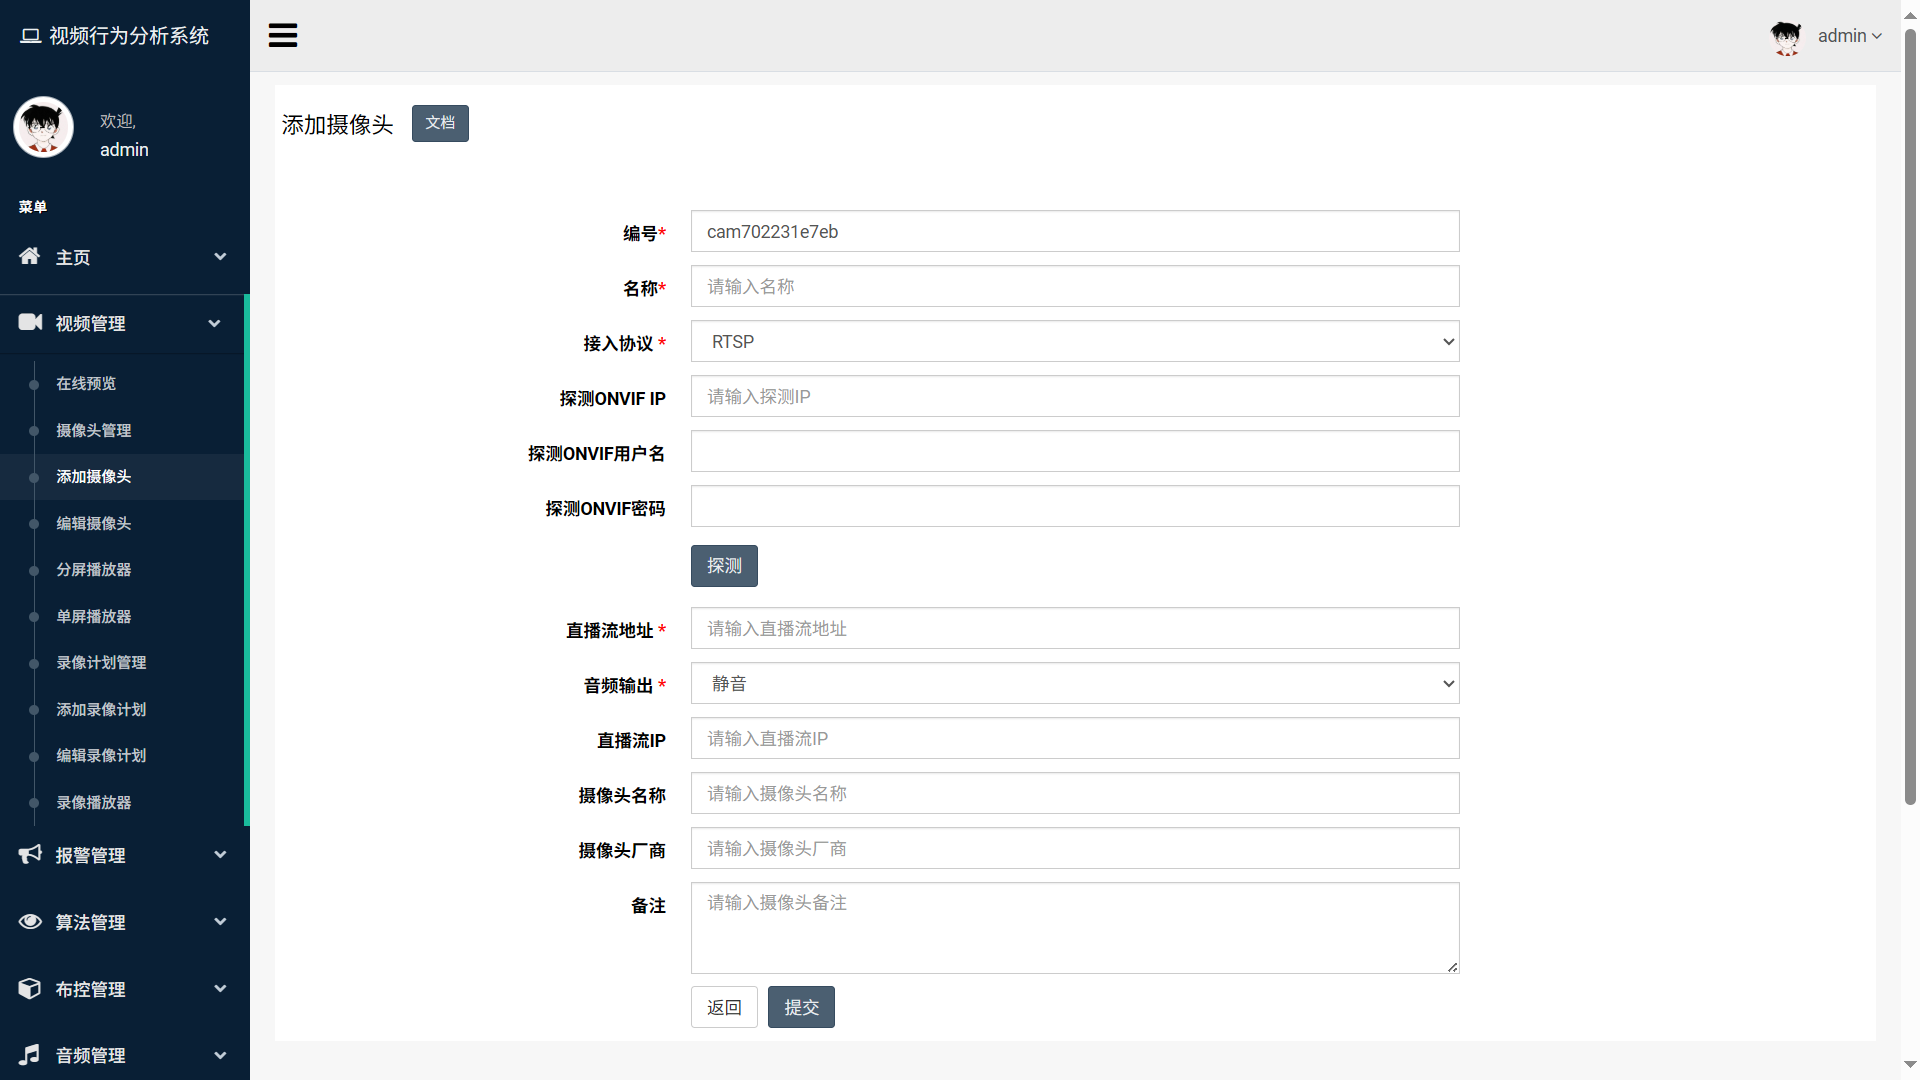
Task: Click the video camera icon for 视频管理
Action: tap(30, 322)
